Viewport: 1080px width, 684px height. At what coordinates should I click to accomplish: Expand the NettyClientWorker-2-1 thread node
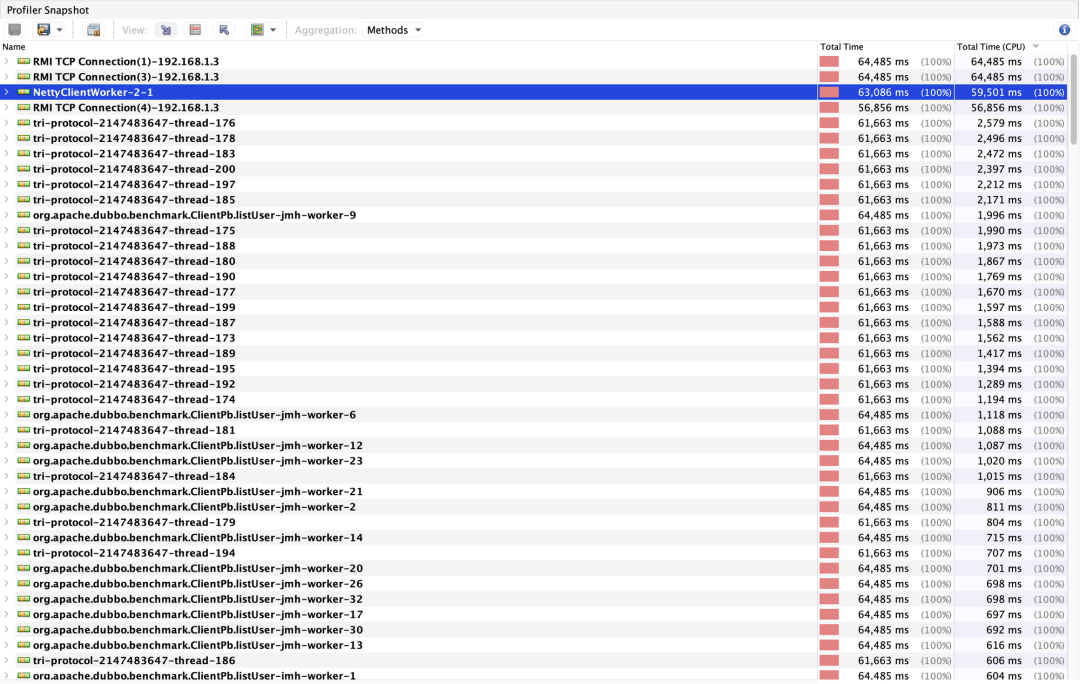click(7, 92)
